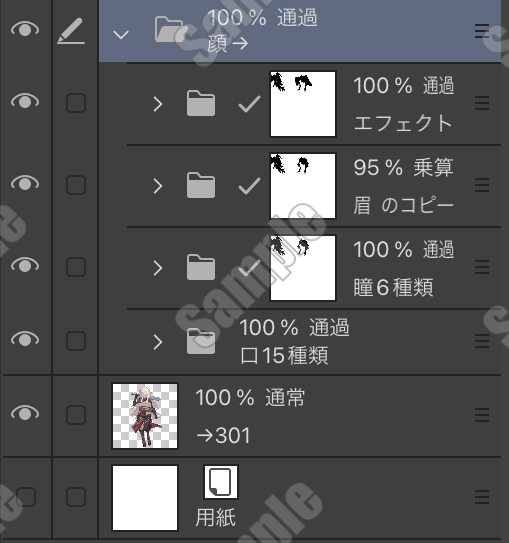Click the folder icon of エフェクト layer
Image resolution: width=509 pixels, height=543 pixels.
click(201, 103)
